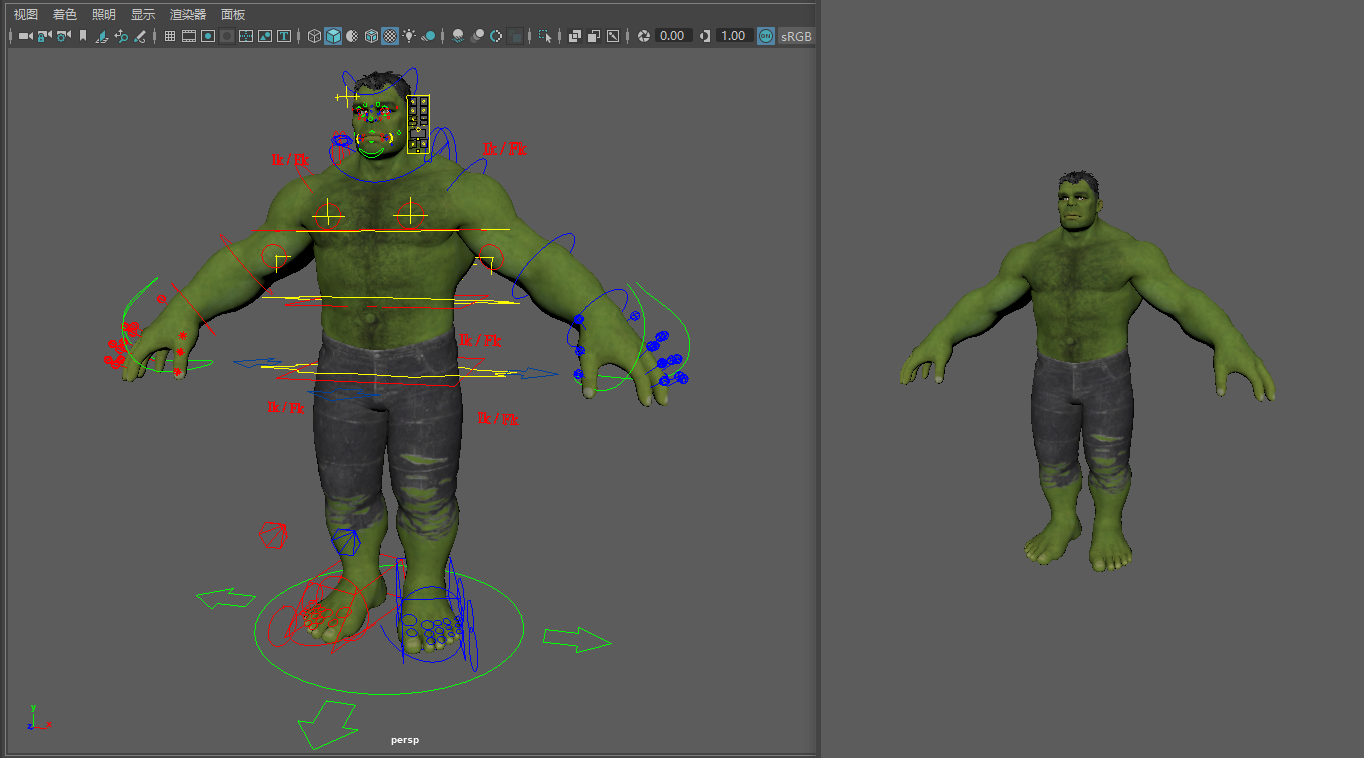Click the Isolate Select icon

[x=545, y=36]
